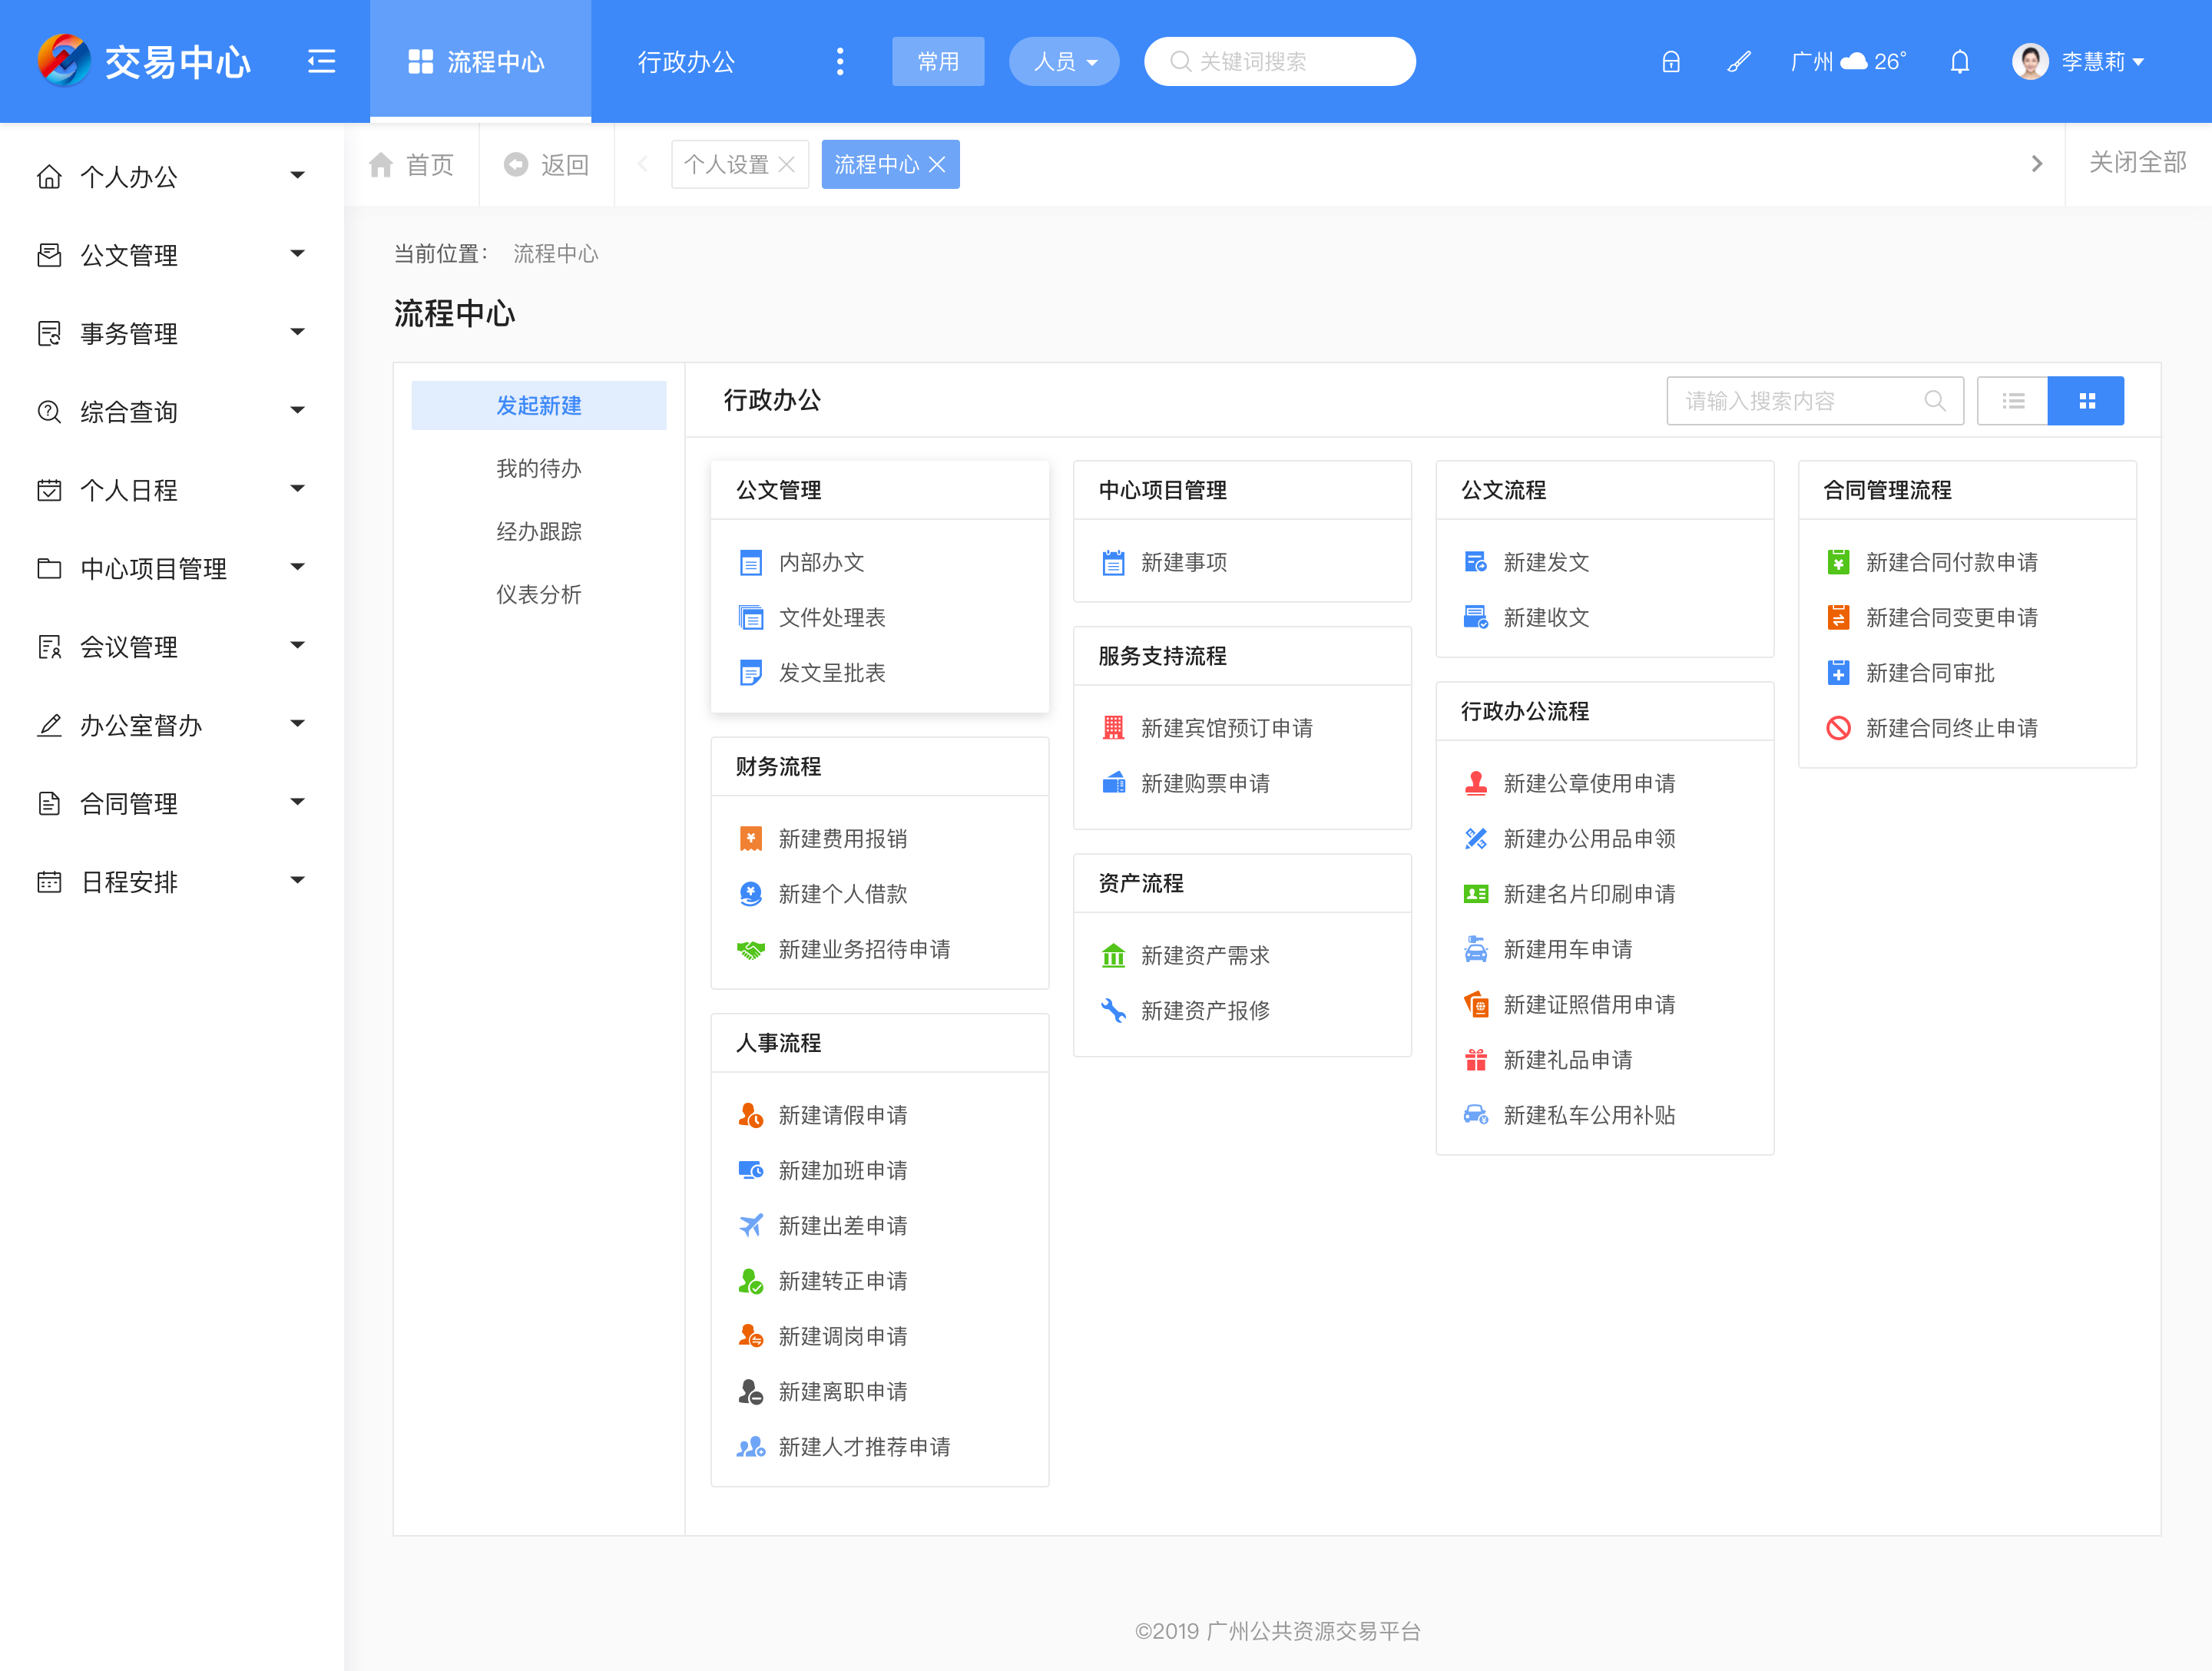Open the 新建费用报销 link
Screen dimensions: 2212x1671
(842, 838)
